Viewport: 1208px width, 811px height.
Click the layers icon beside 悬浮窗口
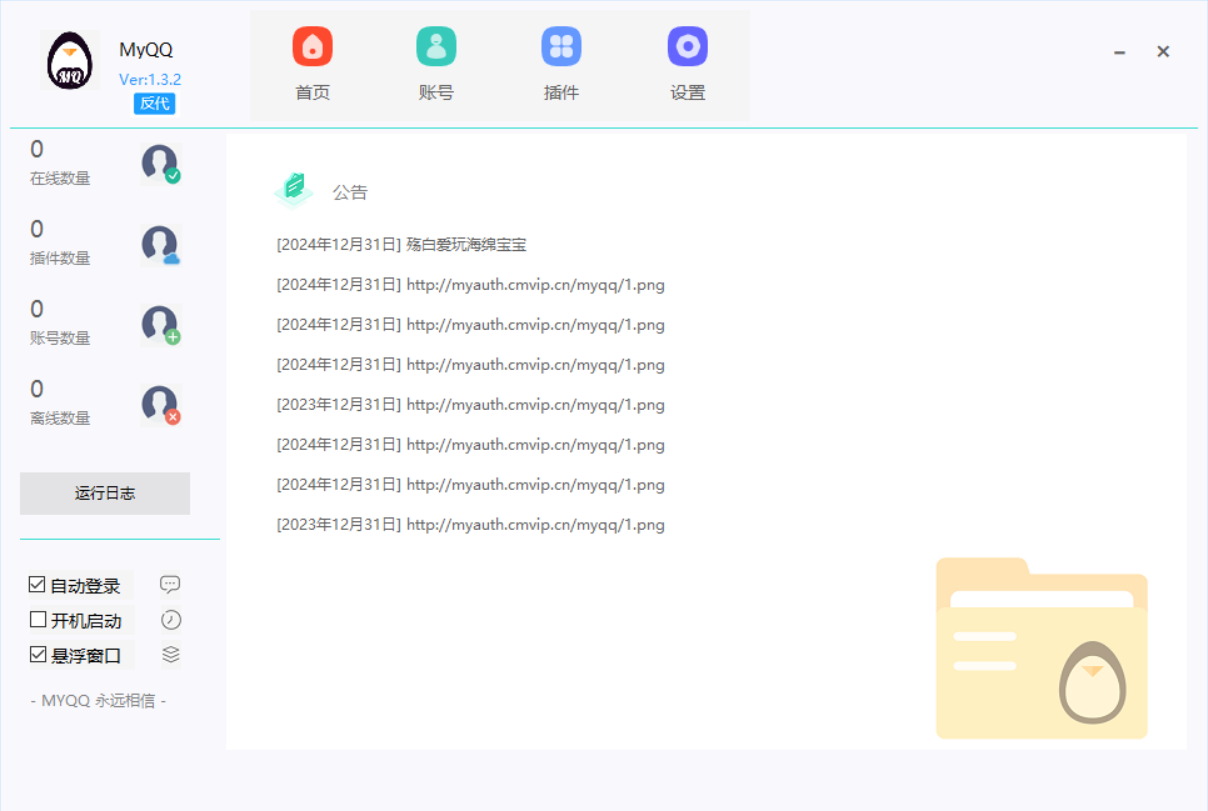[171, 654]
